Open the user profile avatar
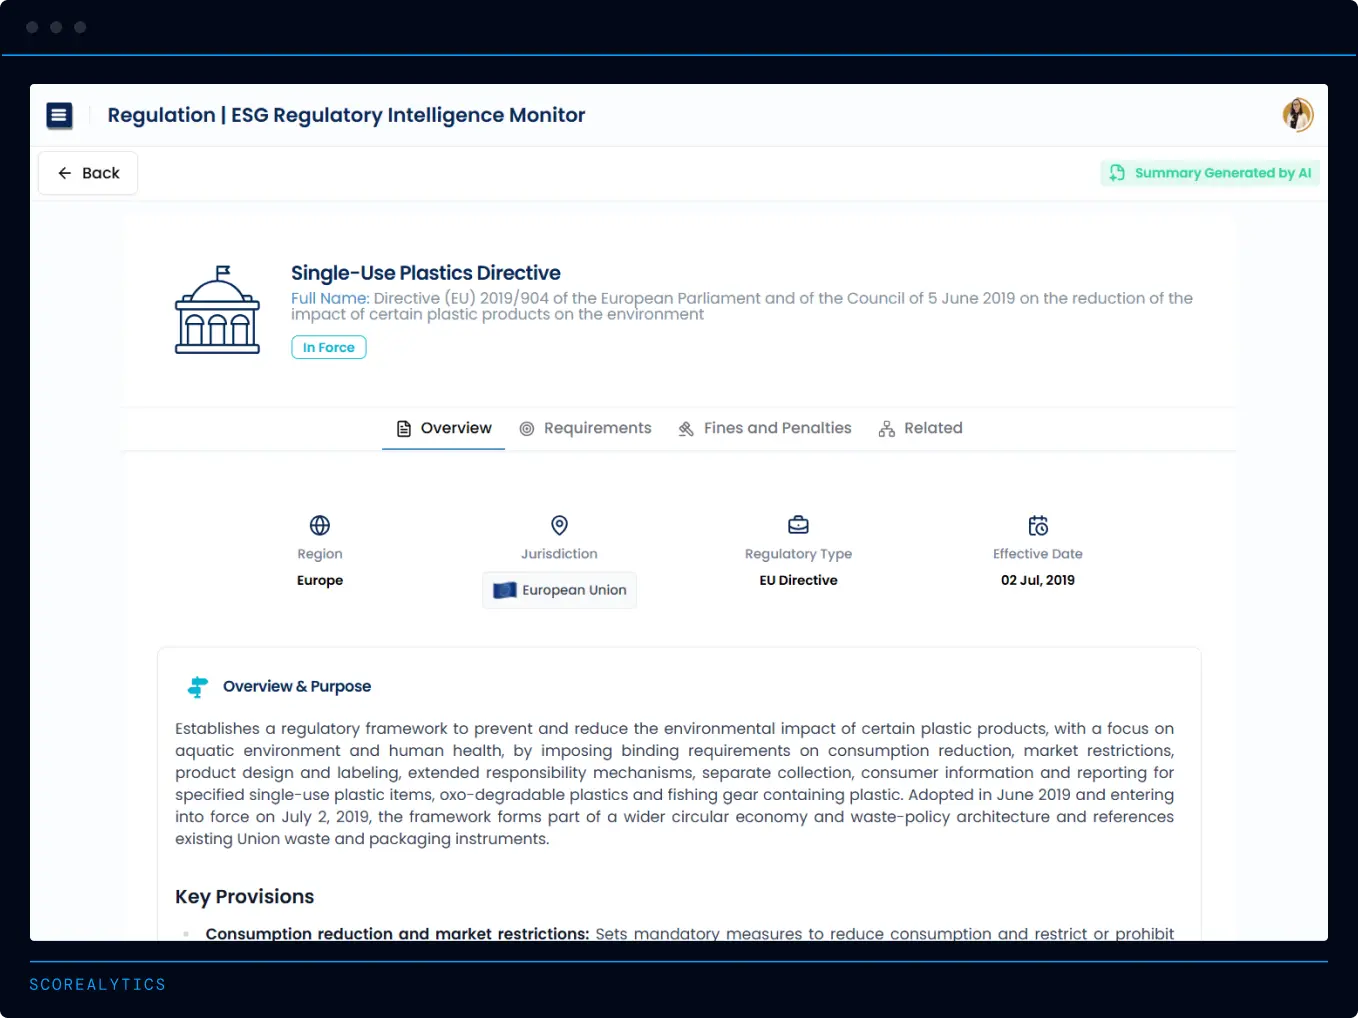 click(x=1297, y=115)
